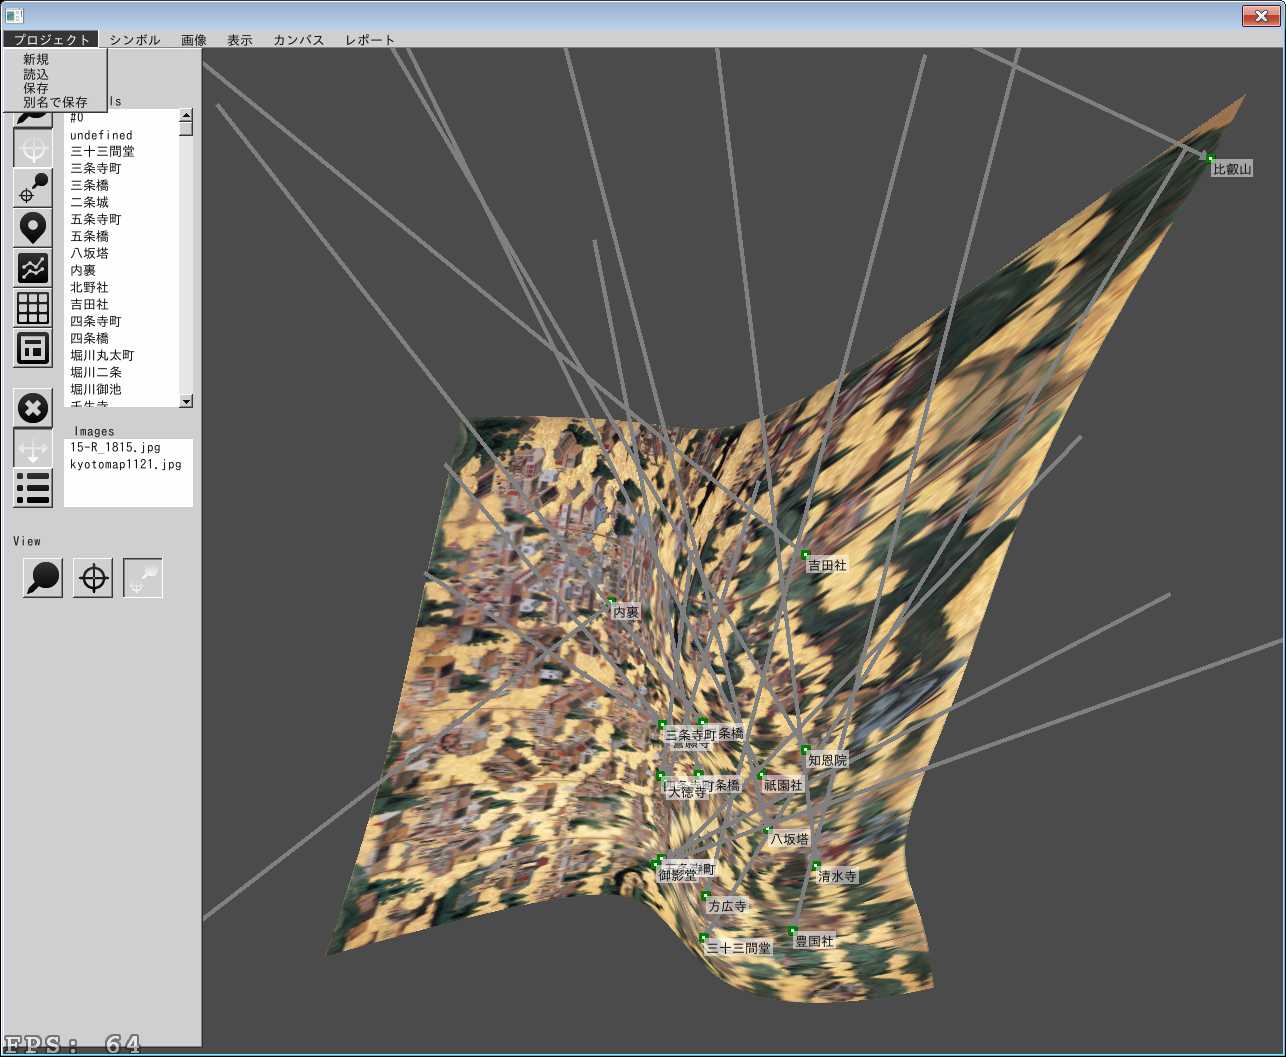The width and height of the screenshot is (1286, 1057).
Task: Toggle the grid tool icon
Action: tap(33, 308)
